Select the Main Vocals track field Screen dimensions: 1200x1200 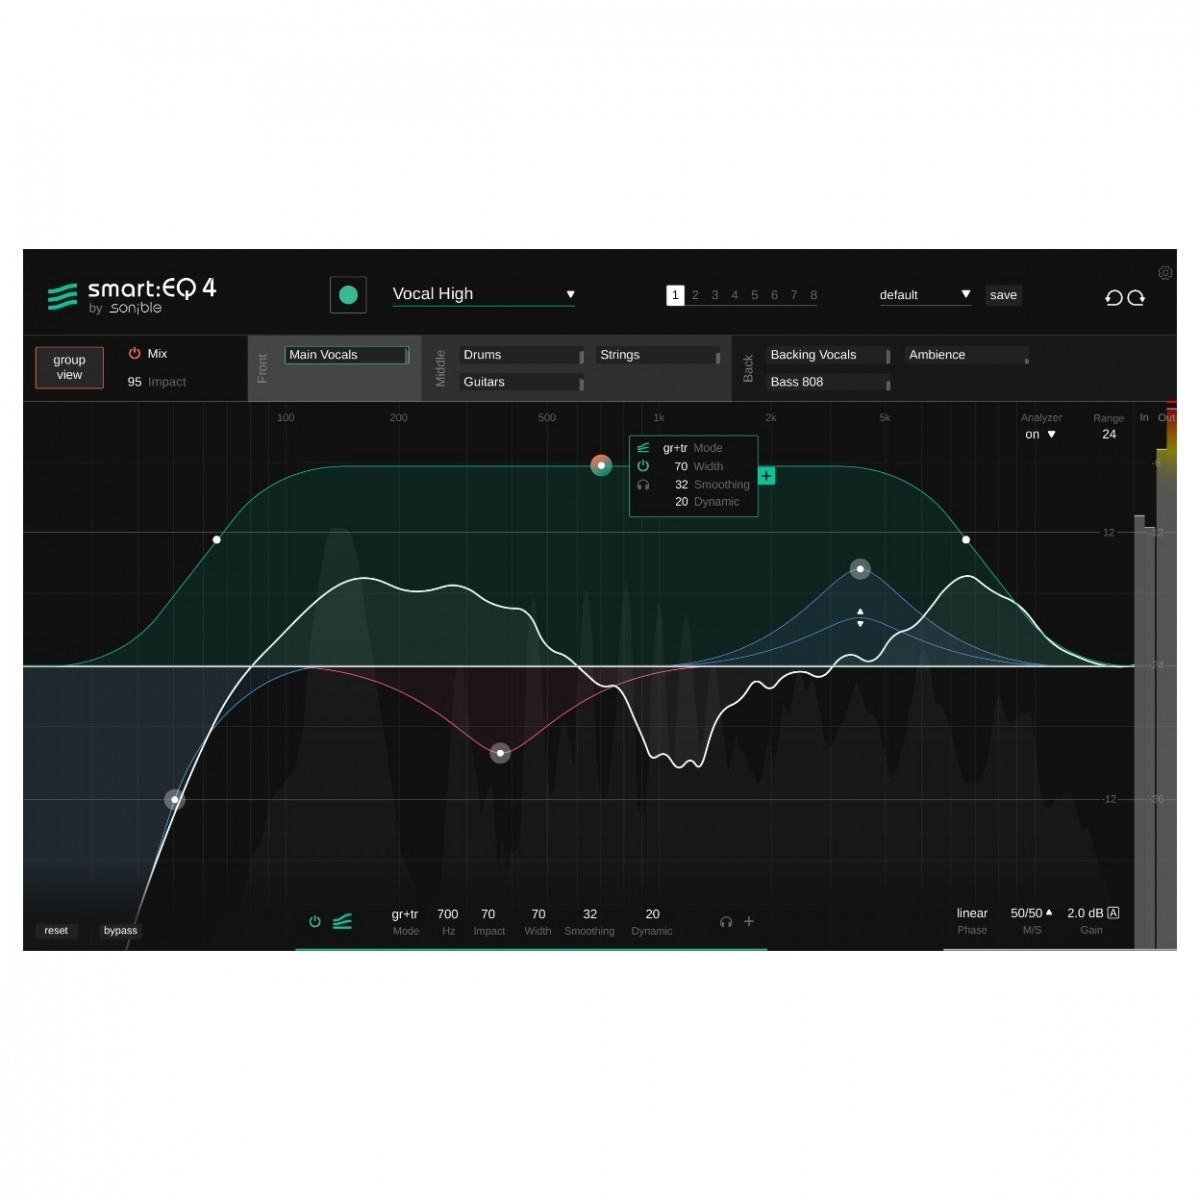pyautogui.click(x=346, y=355)
